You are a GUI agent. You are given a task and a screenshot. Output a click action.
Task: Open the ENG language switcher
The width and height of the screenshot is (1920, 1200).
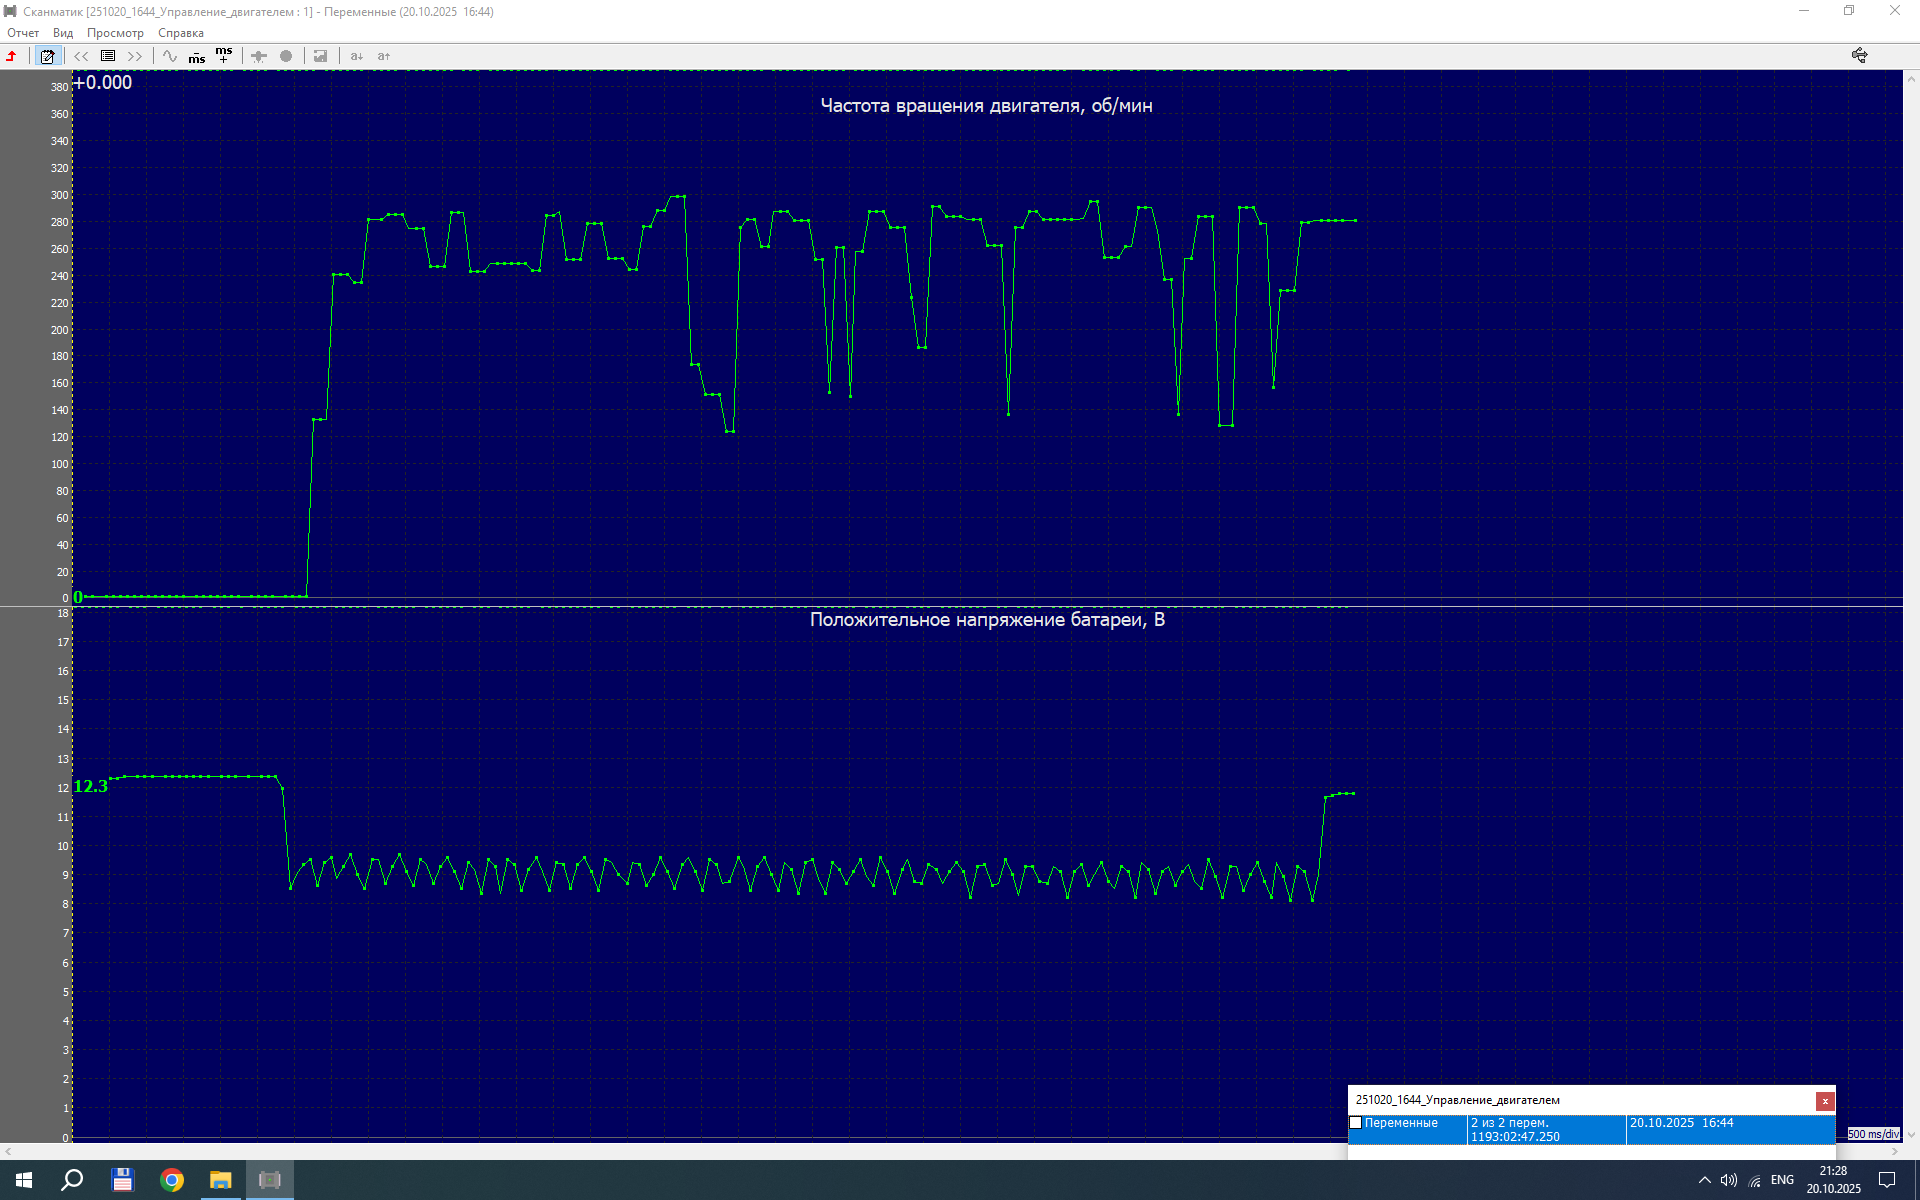(x=1782, y=1181)
